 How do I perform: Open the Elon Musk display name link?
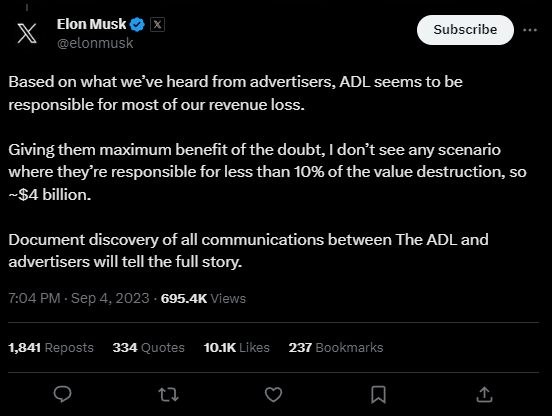91,24
